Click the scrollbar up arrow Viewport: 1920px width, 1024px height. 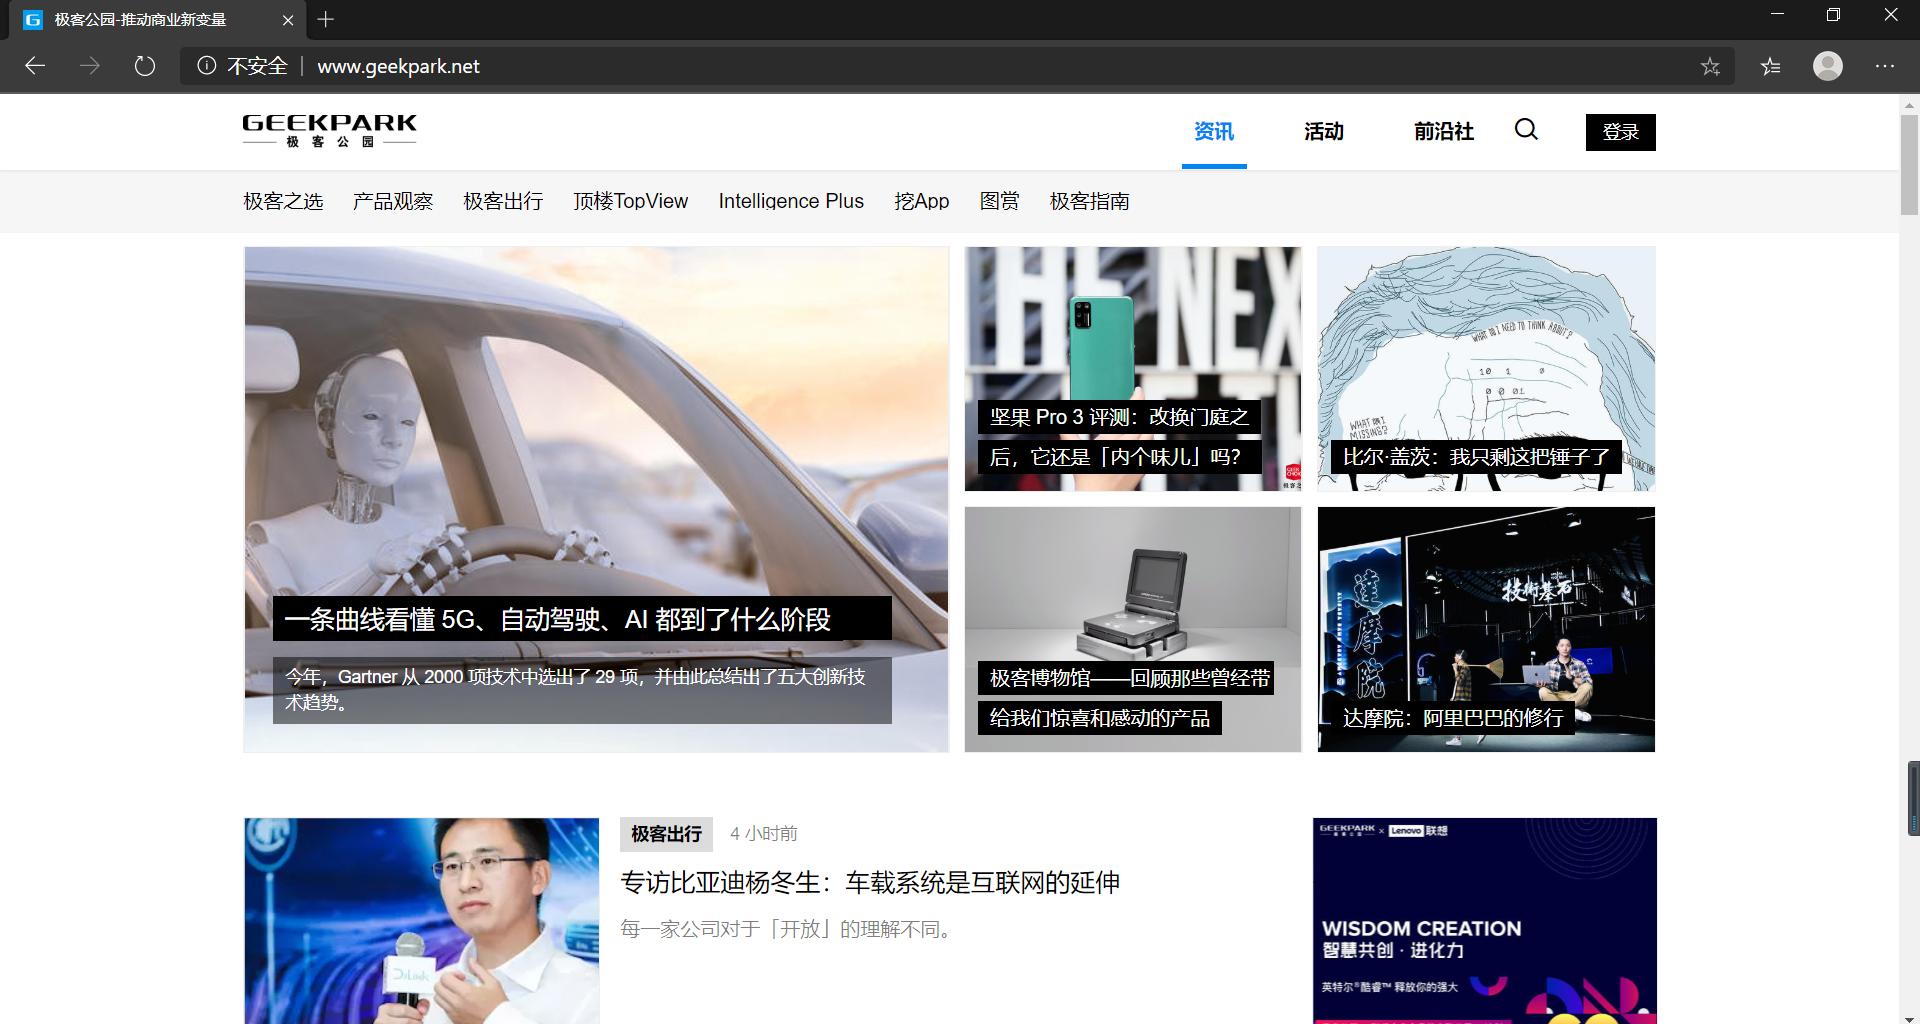click(1909, 104)
